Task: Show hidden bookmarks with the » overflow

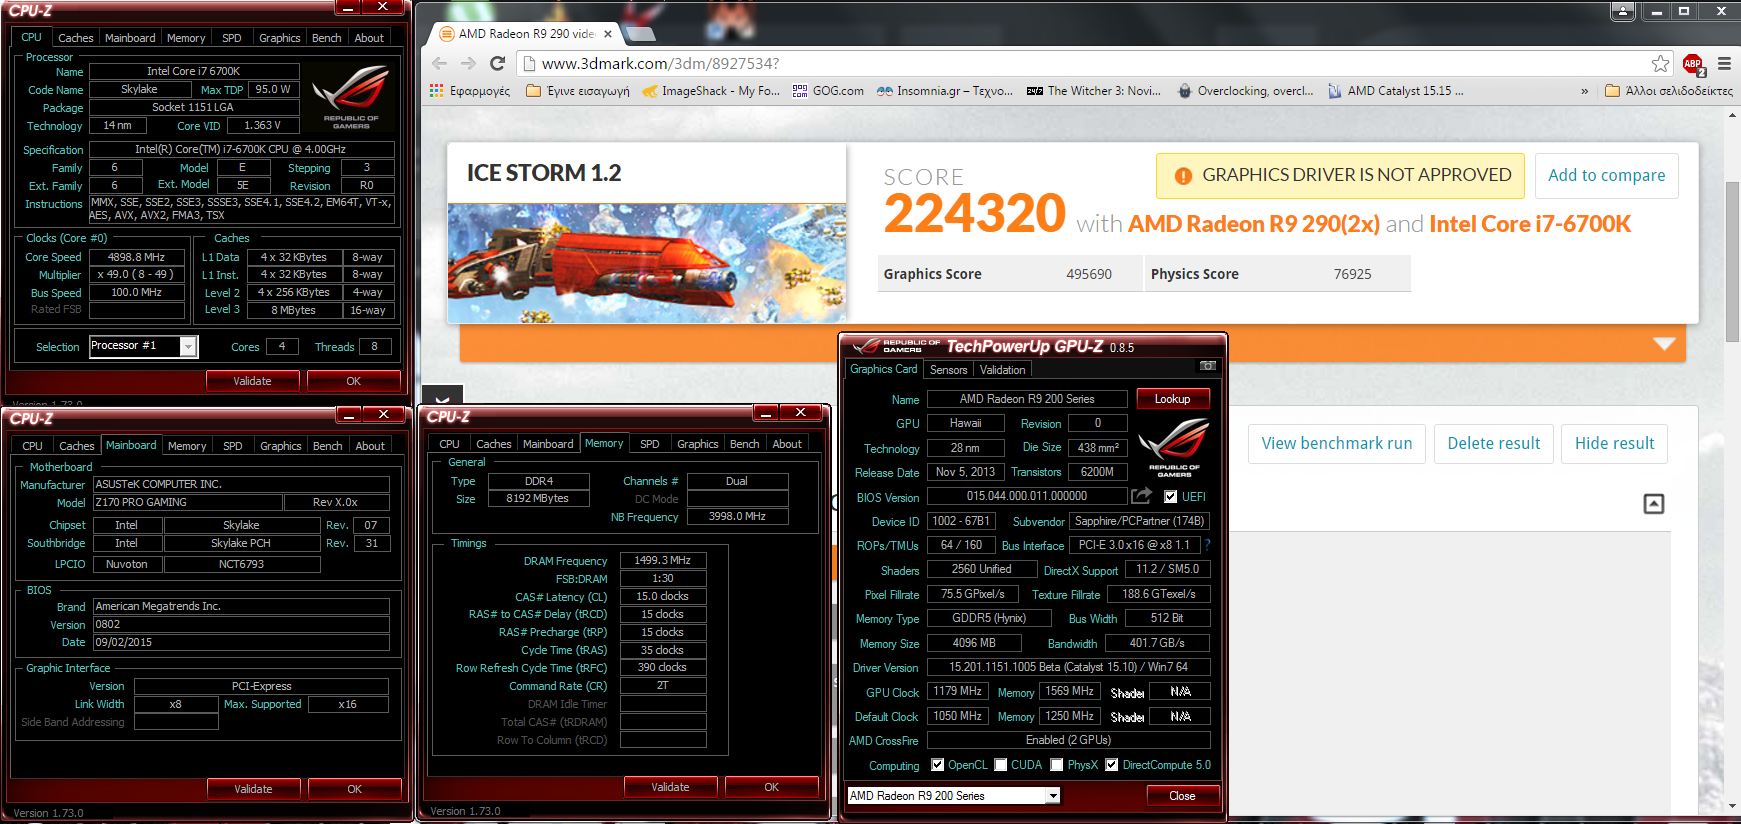Action: pyautogui.click(x=1584, y=91)
